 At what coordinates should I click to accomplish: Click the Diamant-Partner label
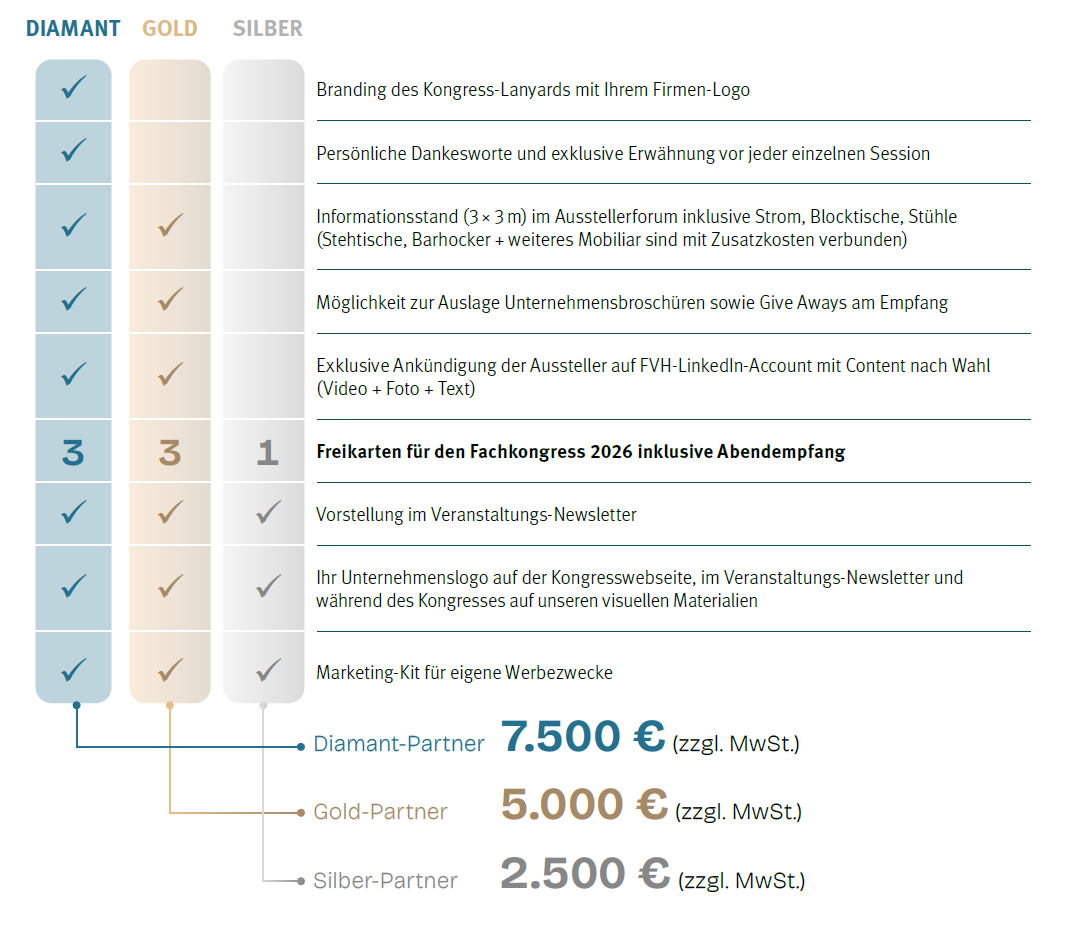(398, 744)
